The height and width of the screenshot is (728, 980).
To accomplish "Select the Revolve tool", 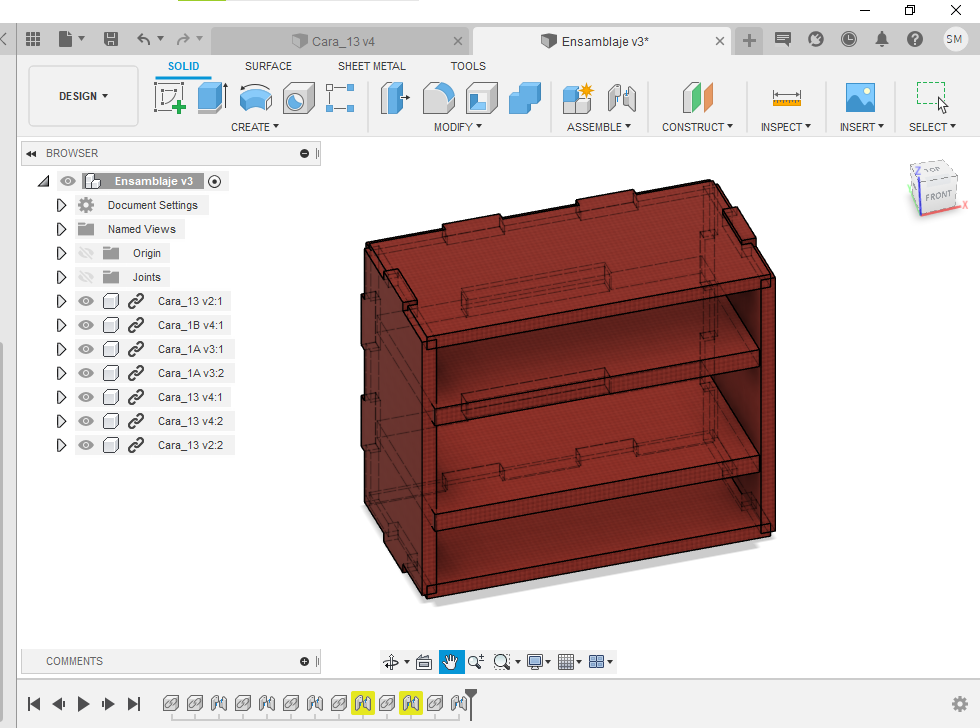I will point(256,98).
